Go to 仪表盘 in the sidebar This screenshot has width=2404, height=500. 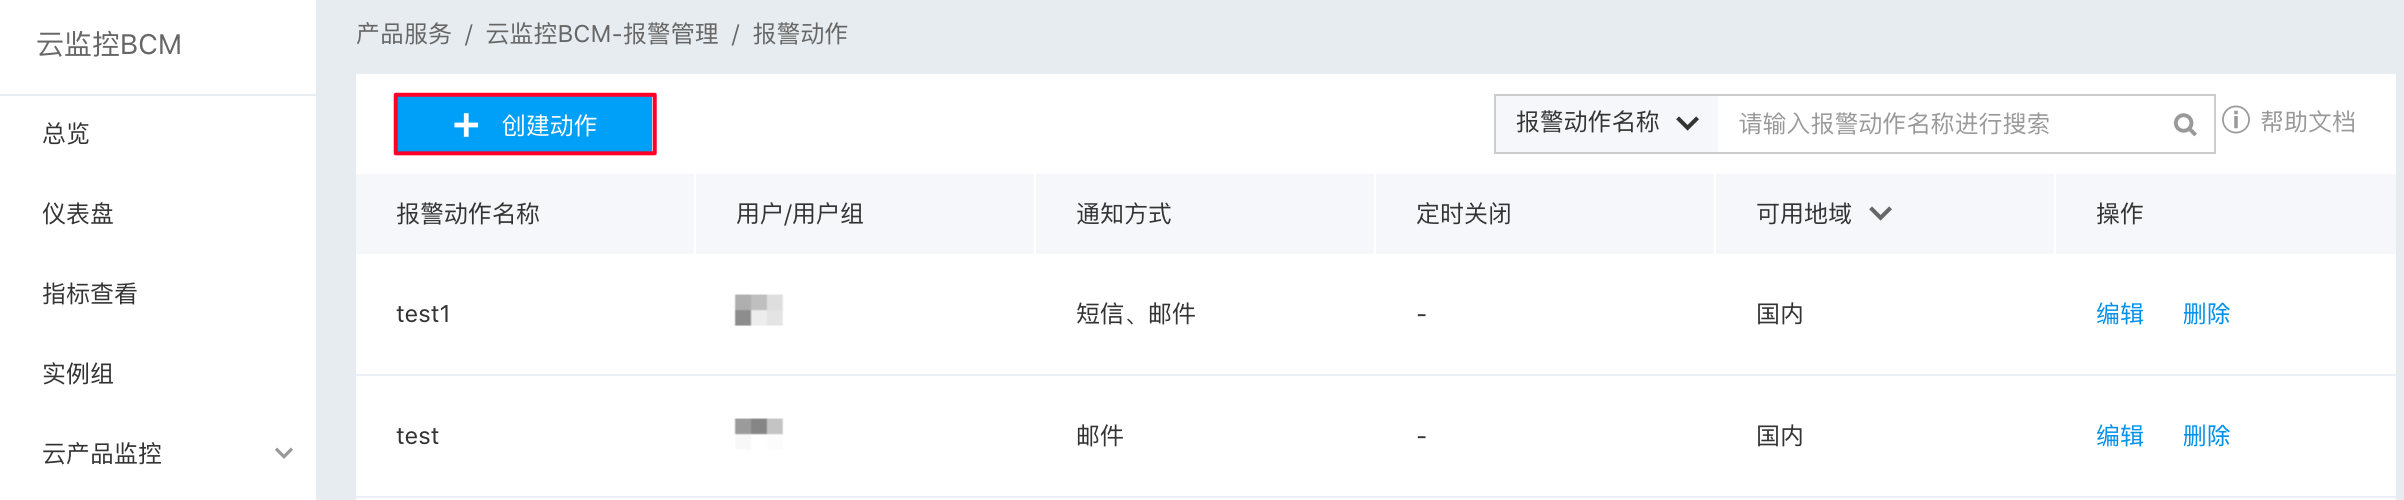point(78,213)
